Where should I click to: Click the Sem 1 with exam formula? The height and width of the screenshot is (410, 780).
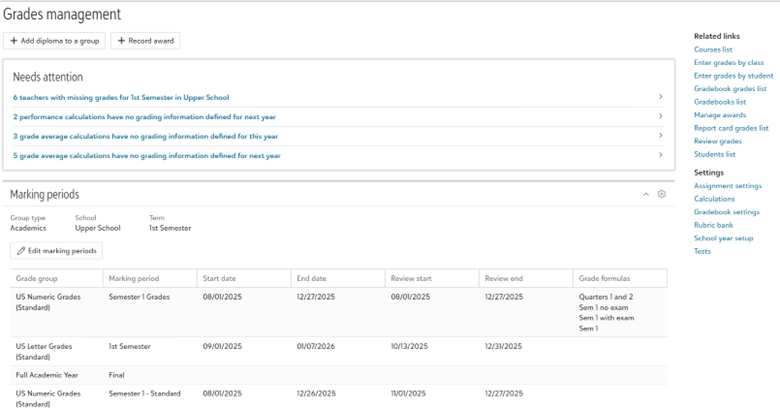[x=606, y=318]
